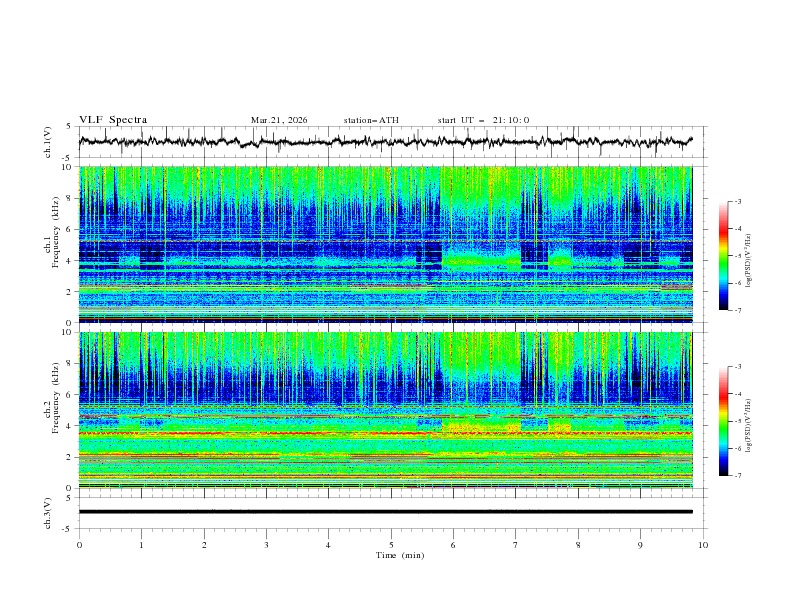
Task: Click the time axis tick '8'
Action: [578, 545]
